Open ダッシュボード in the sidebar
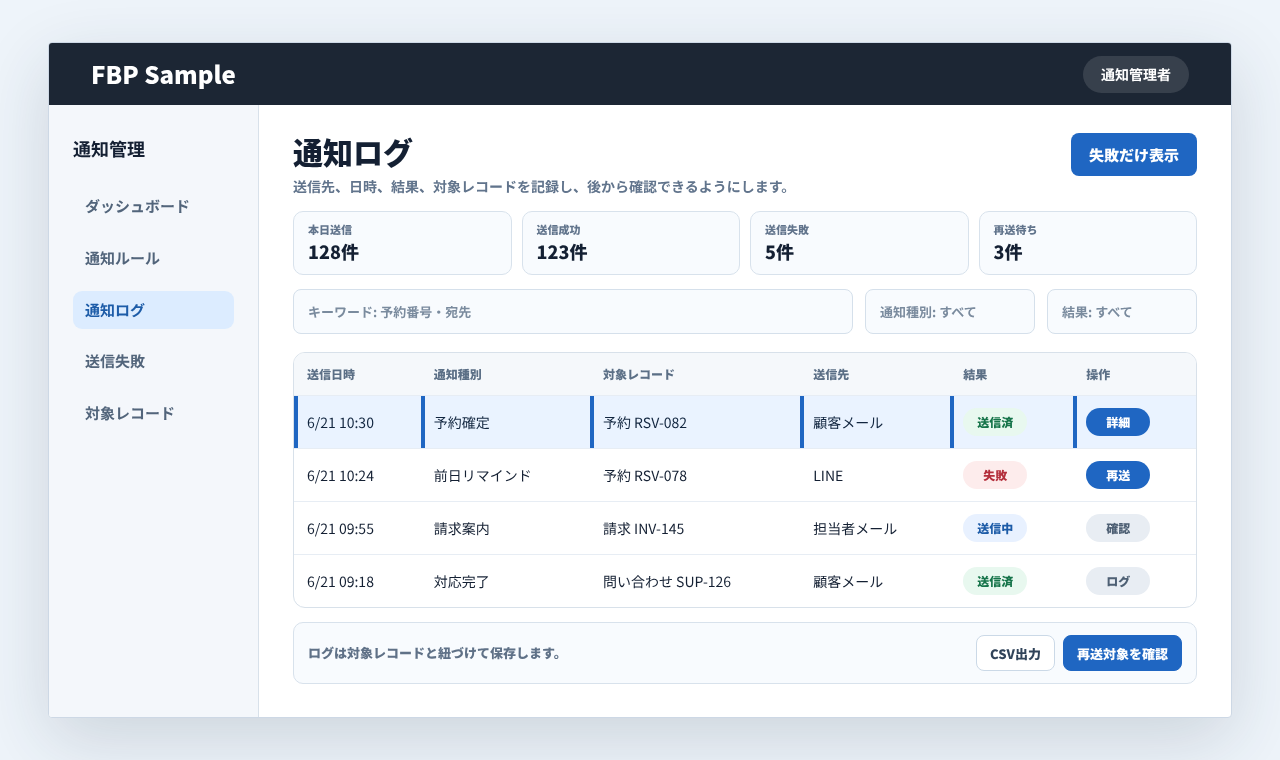The width and height of the screenshot is (1280, 760). 153,206
